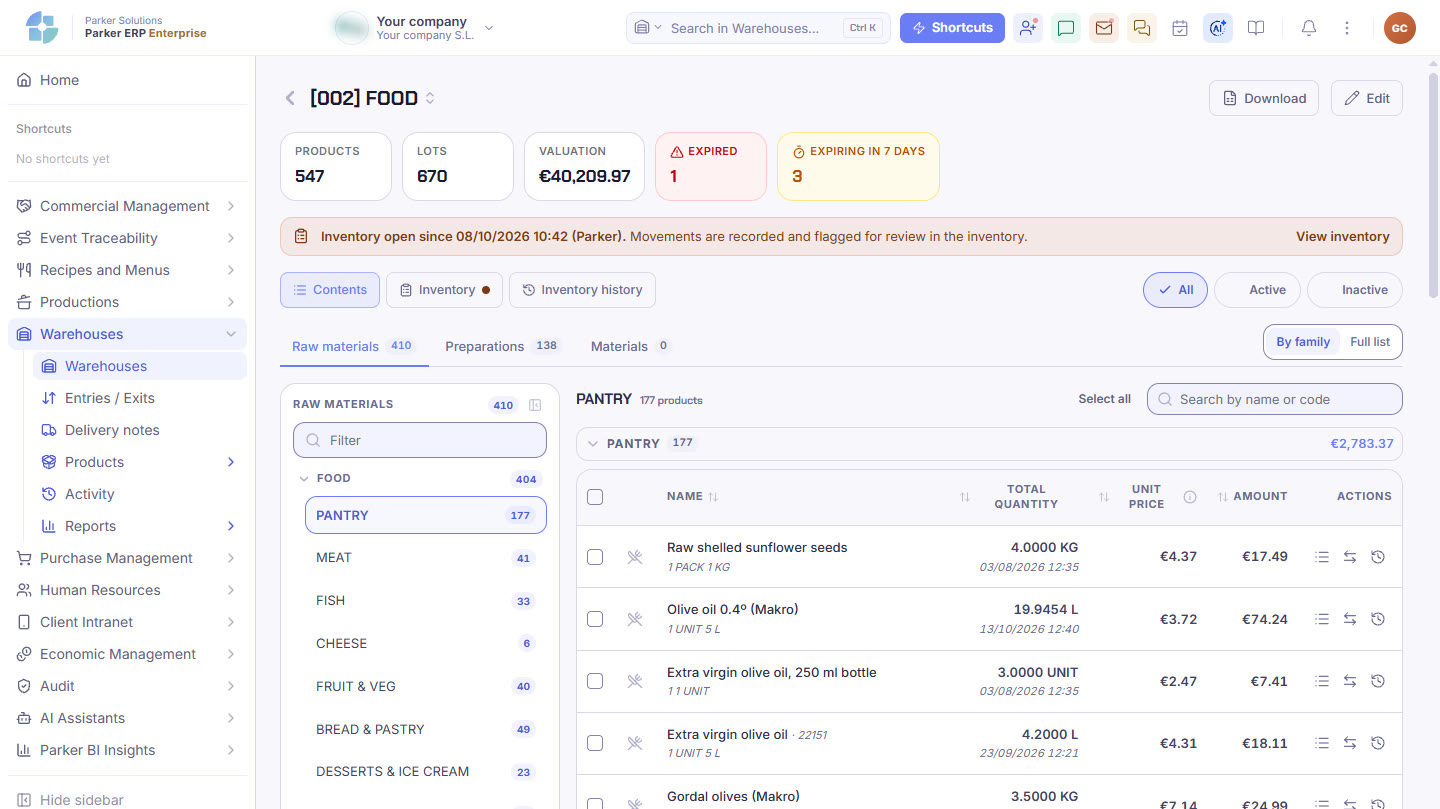Screen dimensions: 1440x809
Task: Select the MEAT family in the tree
Action: [x=426, y=558]
